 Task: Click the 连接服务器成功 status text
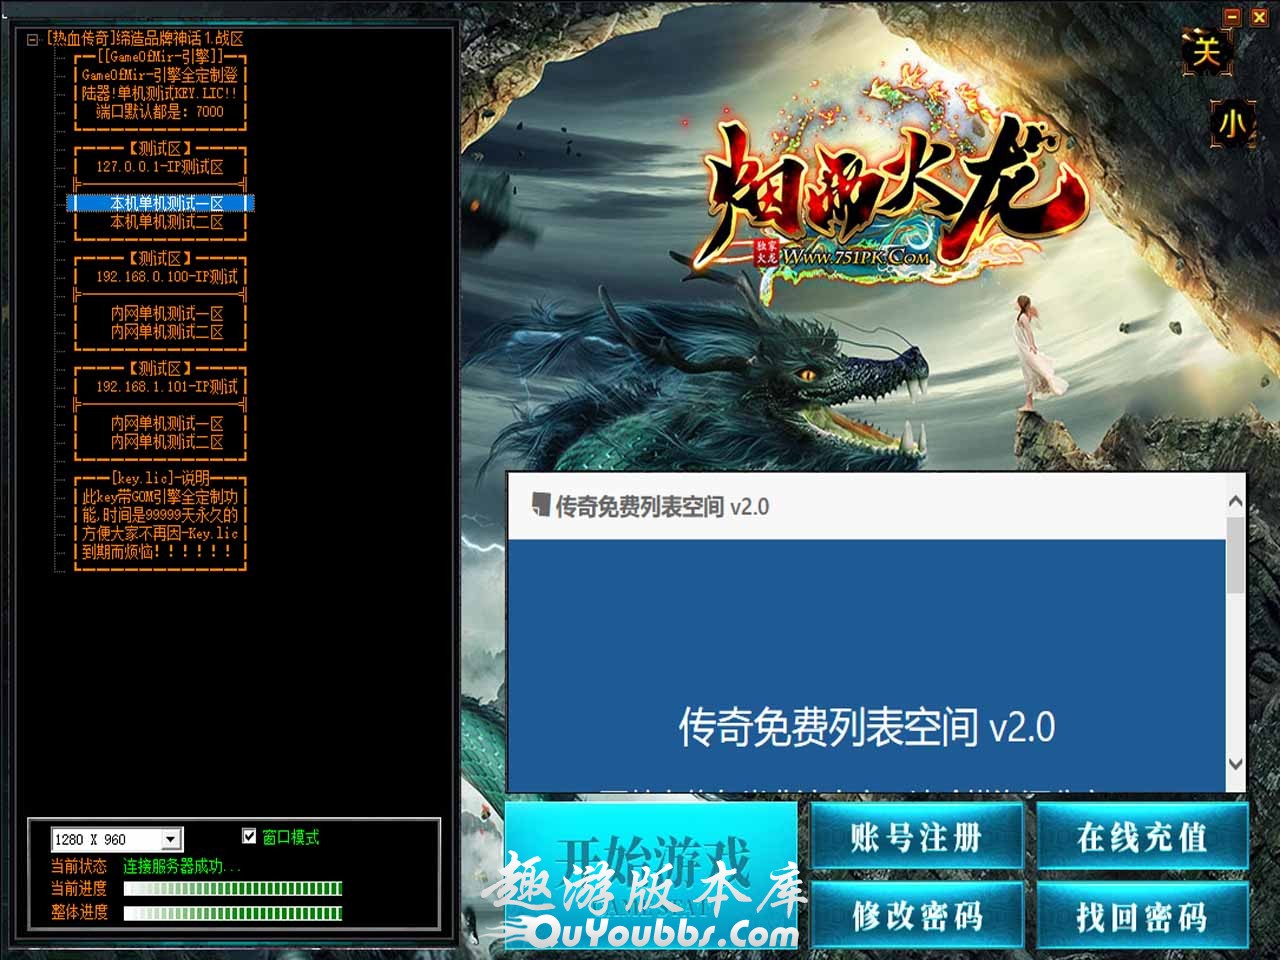click(182, 866)
